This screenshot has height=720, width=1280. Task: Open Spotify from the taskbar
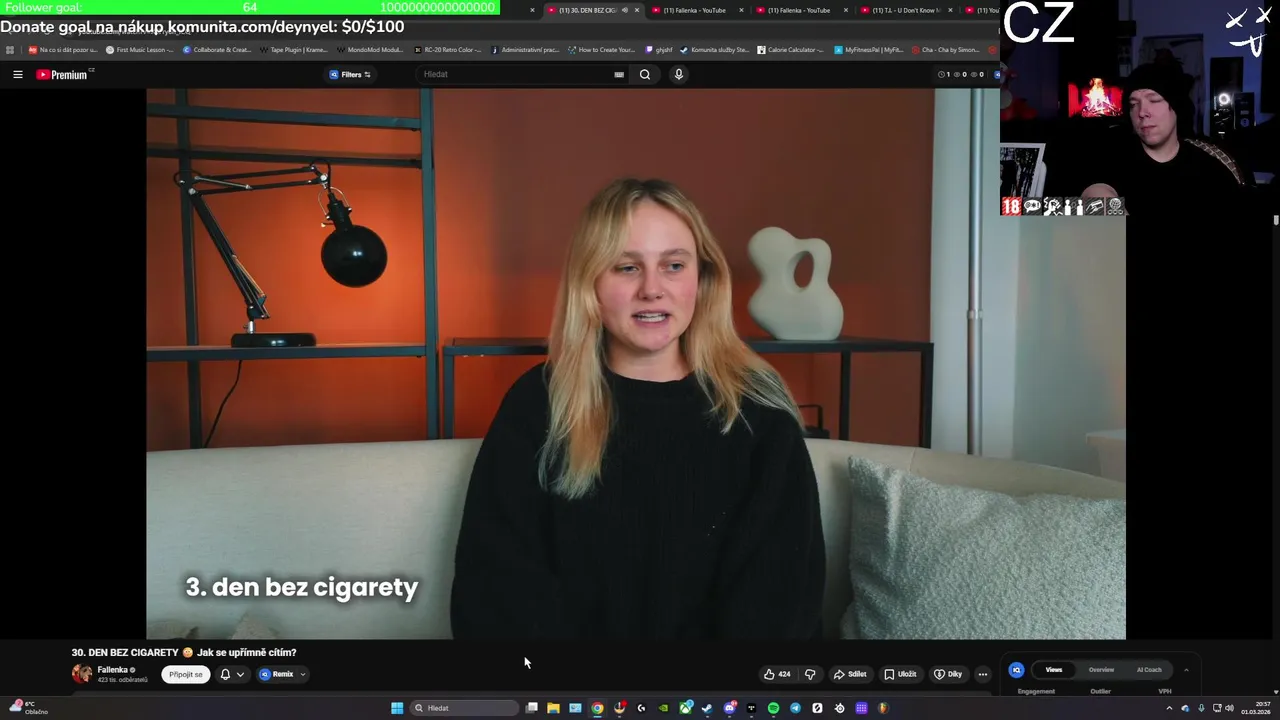[773, 708]
